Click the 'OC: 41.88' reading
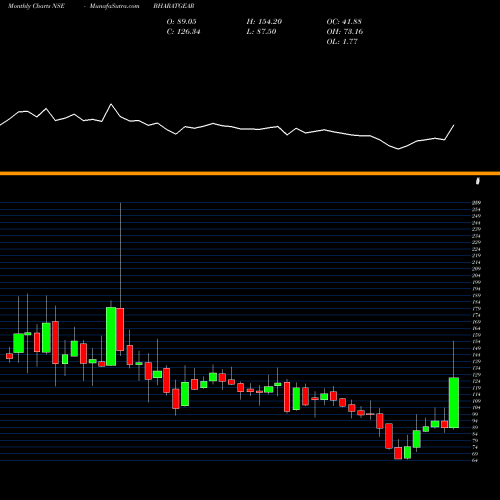Screen dimensions: 500x500 tap(344, 22)
